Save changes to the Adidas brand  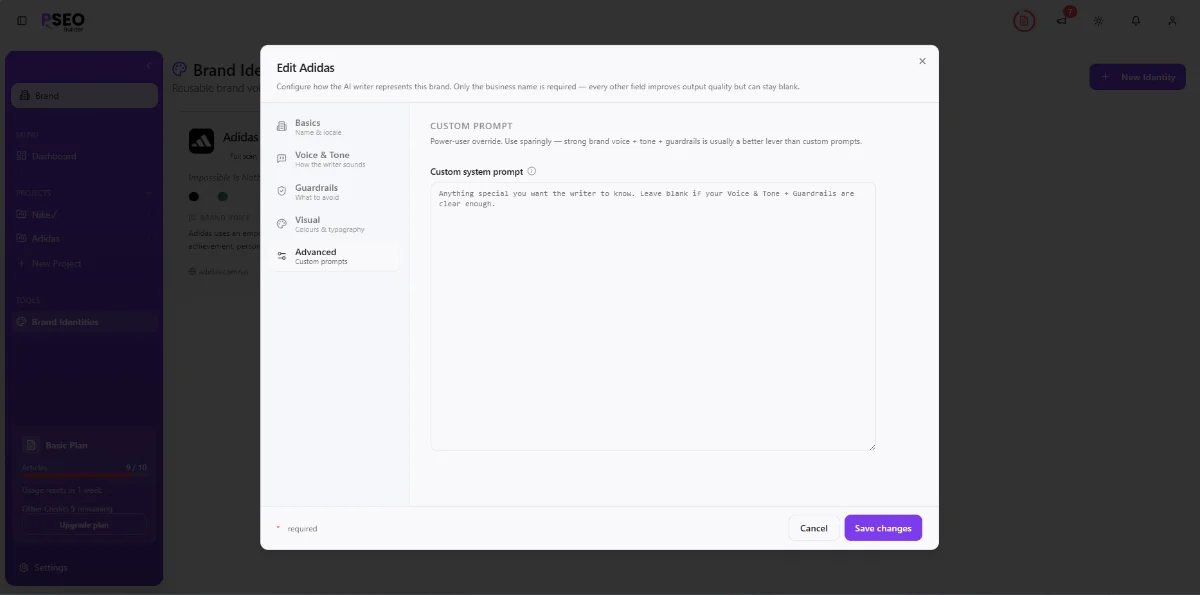[x=883, y=528]
